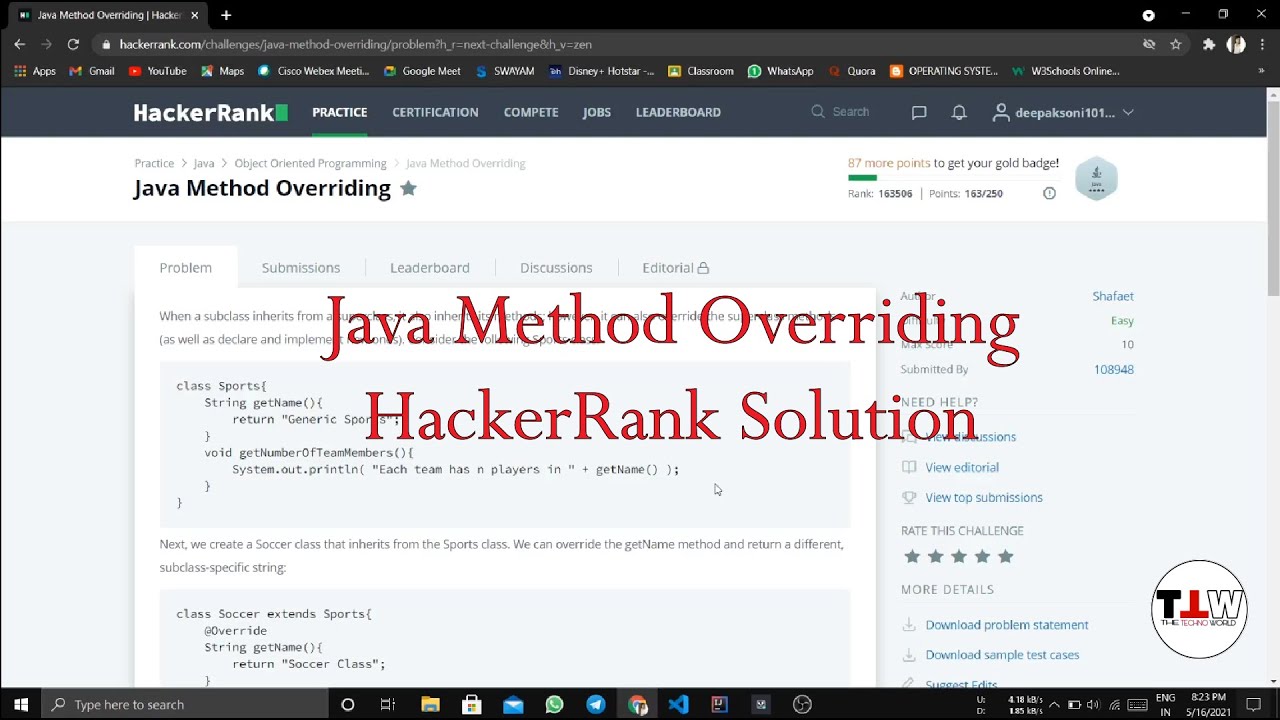
Task: Open the Windows Start menu
Action: point(21,704)
